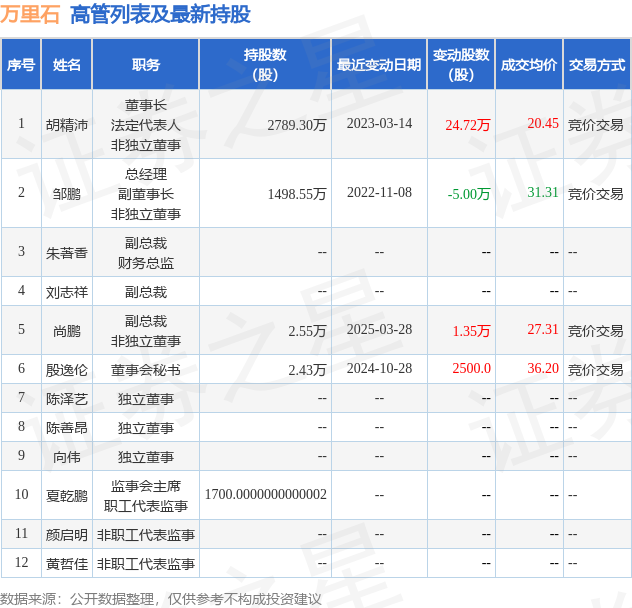Select the name 殷逸伦
Screen dimensions: 632x608
point(67,370)
